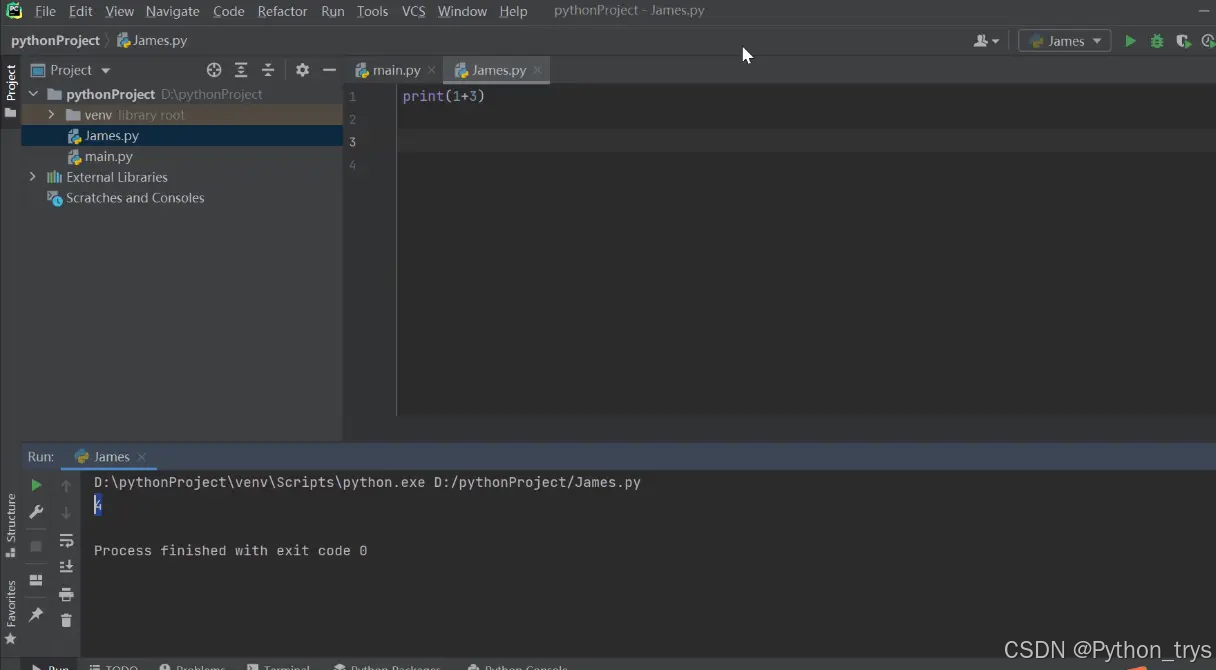Select James.py in the project tree
Viewport: 1216px width, 670px height.
click(182, 136)
